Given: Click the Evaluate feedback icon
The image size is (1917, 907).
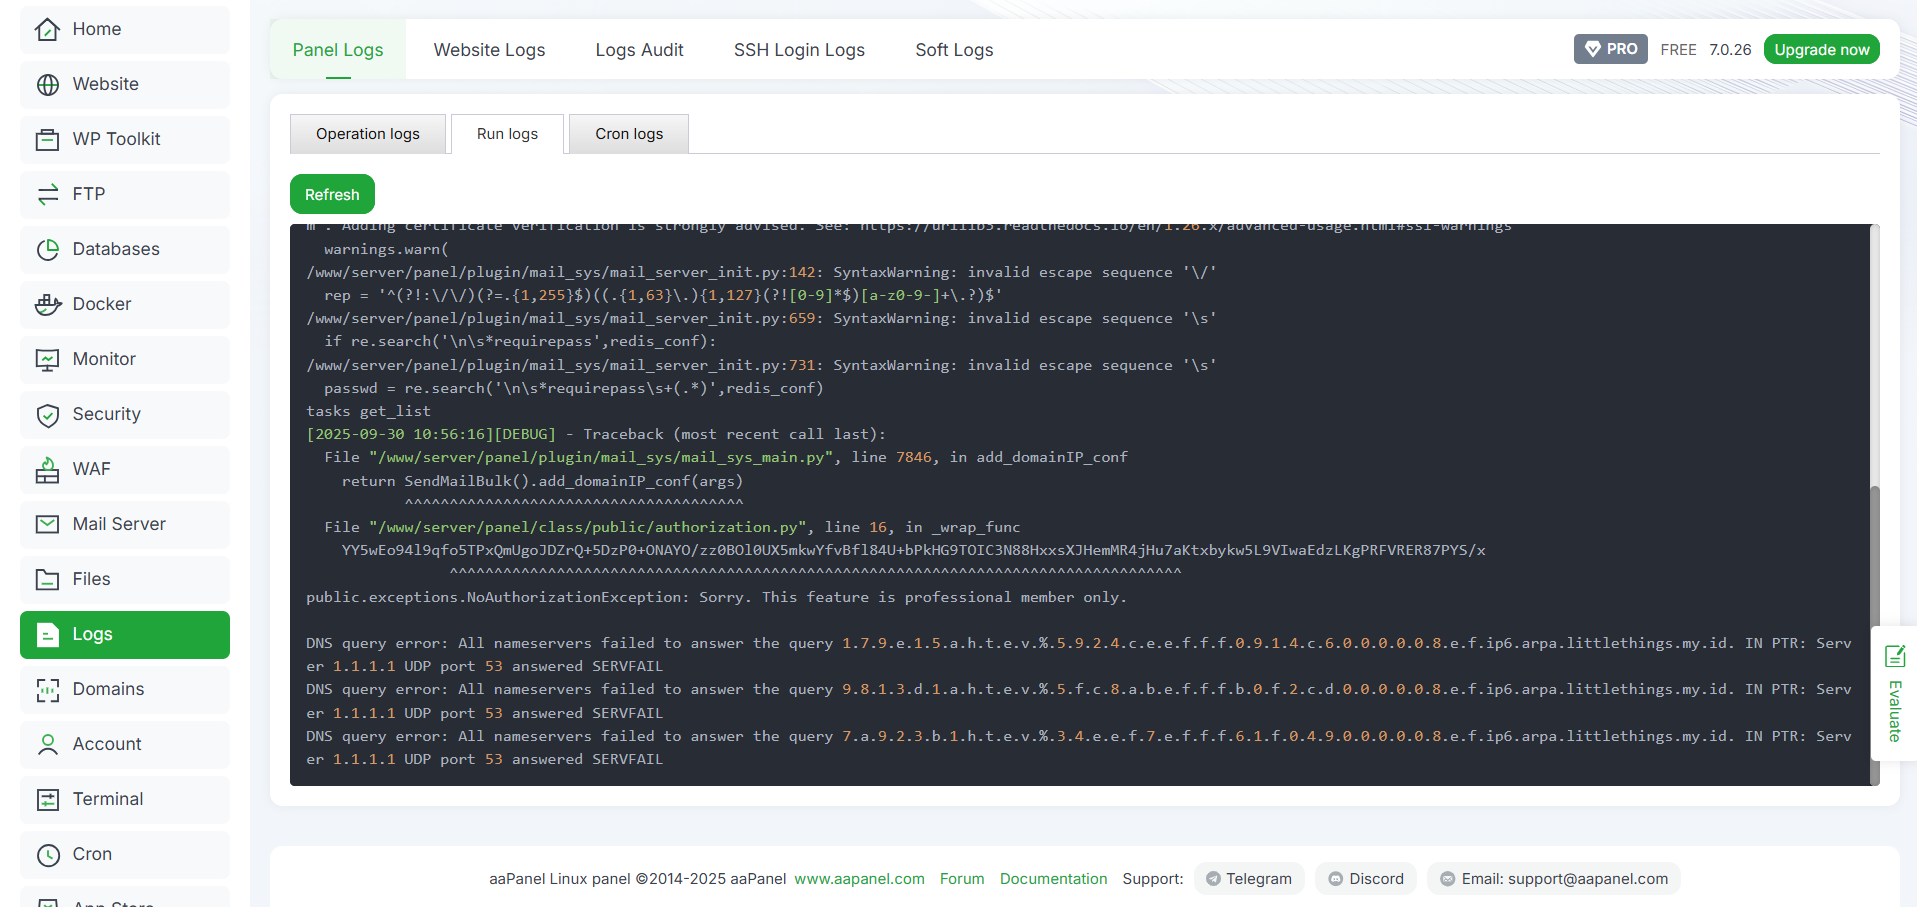Looking at the screenshot, I should tap(1895, 656).
